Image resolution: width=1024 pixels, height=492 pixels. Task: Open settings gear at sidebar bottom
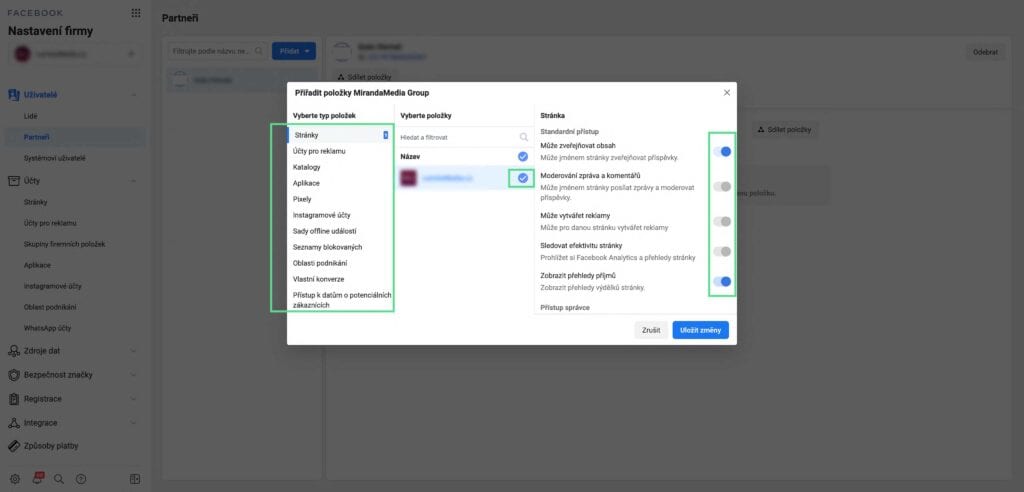pyautogui.click(x=15, y=479)
